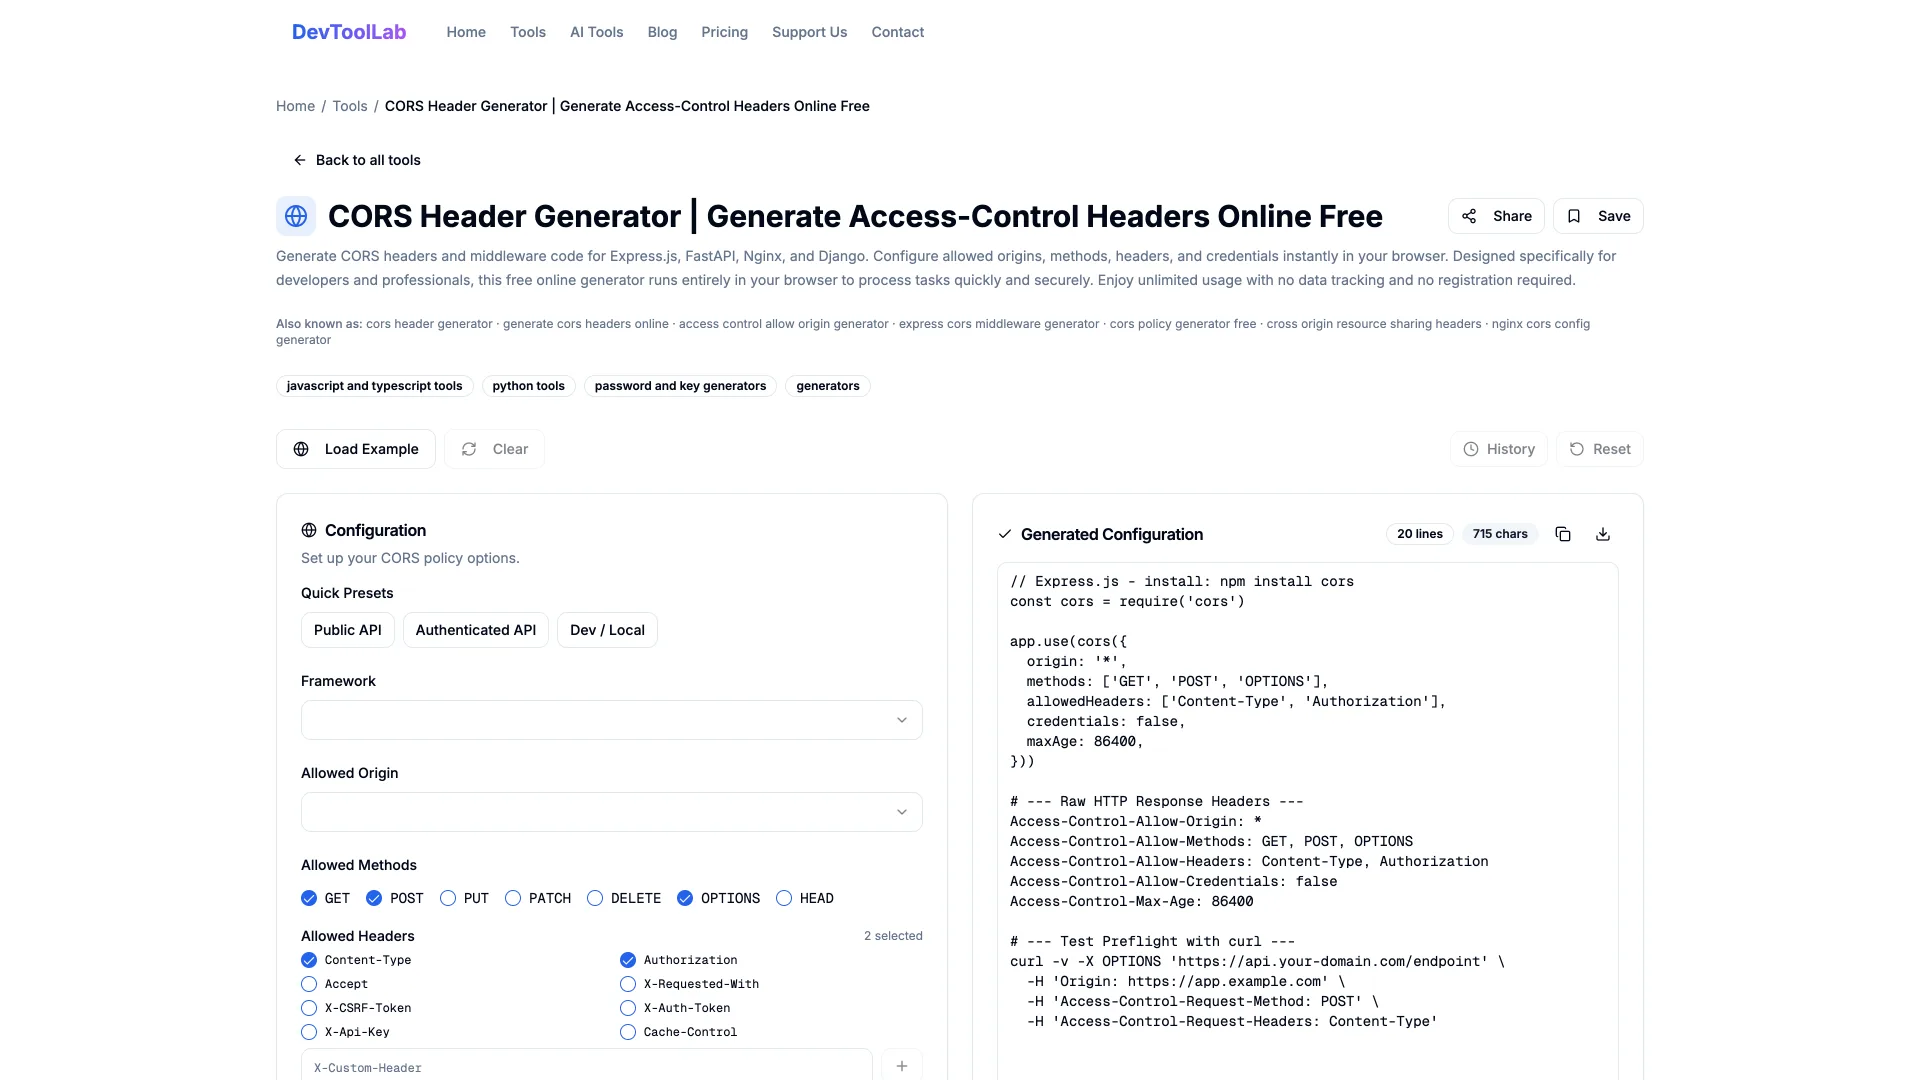Viewport: 1920px width, 1080px height.
Task: Share this CORS tool page
Action: (1496, 216)
